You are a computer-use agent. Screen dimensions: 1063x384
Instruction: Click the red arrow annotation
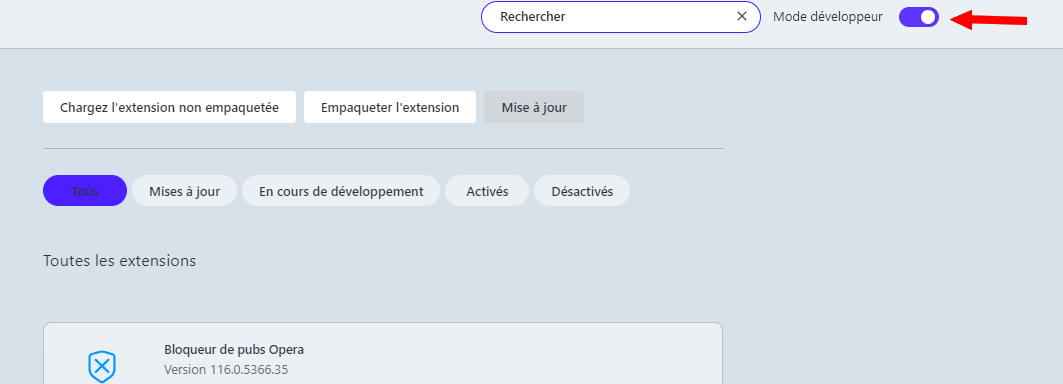coord(988,20)
